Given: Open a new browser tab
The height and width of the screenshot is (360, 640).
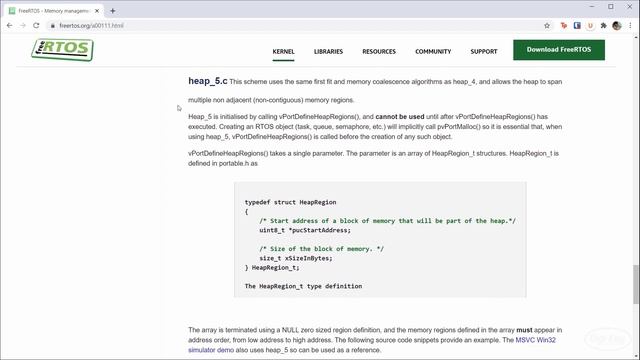Looking at the screenshot, I should click(x=113, y=11).
